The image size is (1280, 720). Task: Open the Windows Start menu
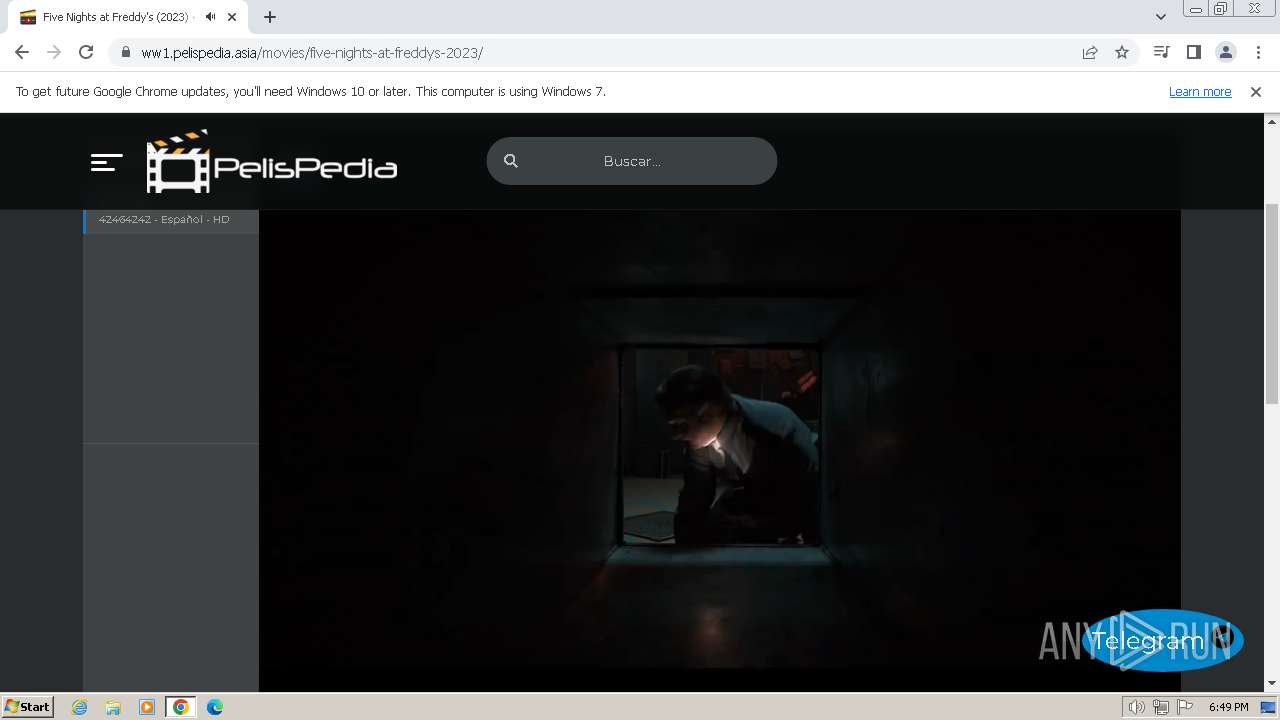point(28,706)
